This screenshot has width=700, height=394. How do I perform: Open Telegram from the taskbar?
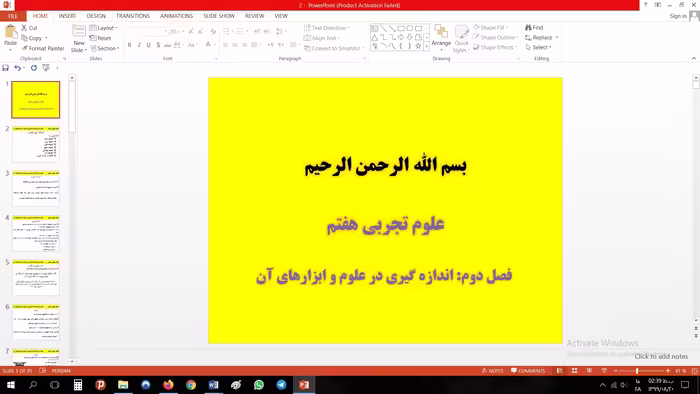click(281, 385)
